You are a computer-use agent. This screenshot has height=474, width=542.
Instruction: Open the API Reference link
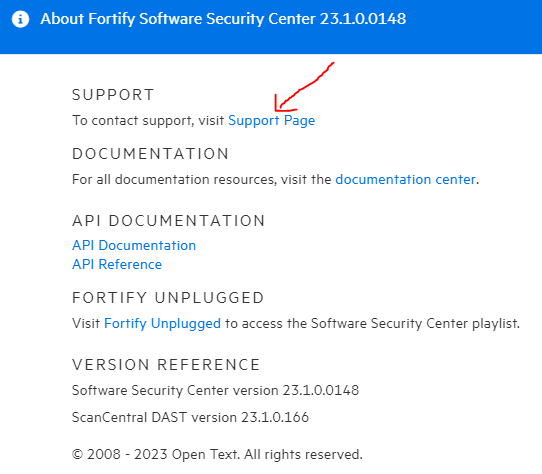pyautogui.click(x=117, y=264)
